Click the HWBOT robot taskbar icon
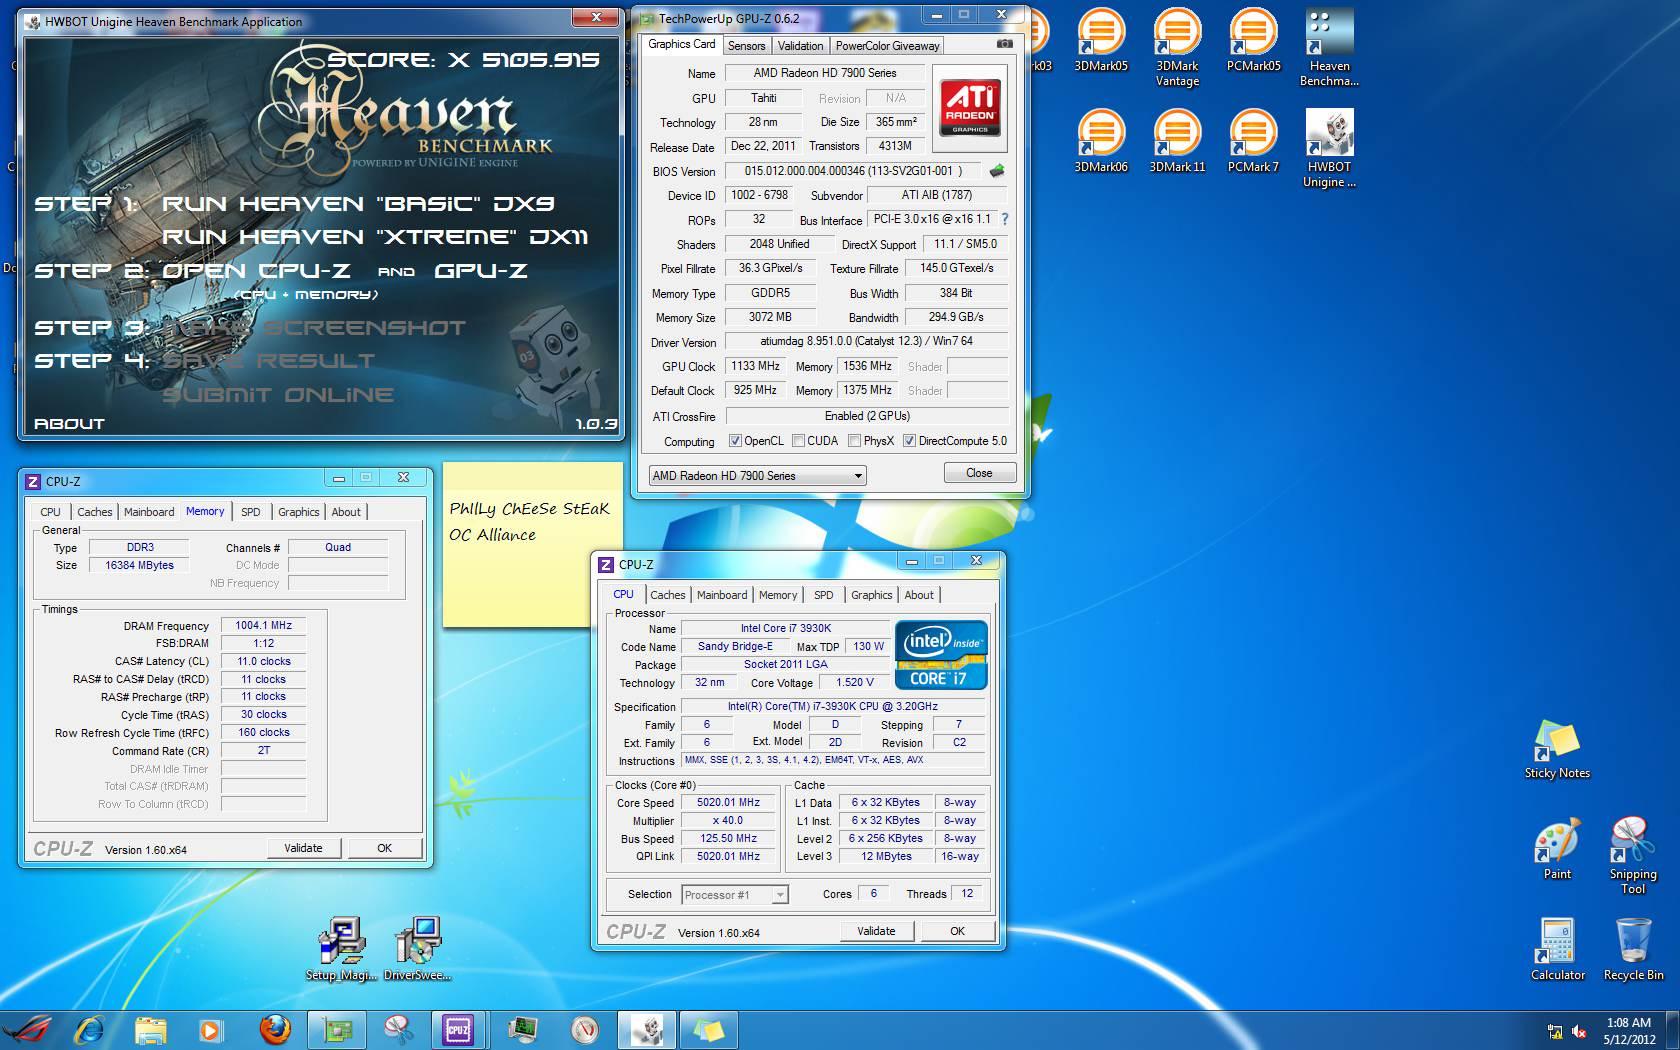Screen dimensions: 1680x1050 tap(646, 1030)
